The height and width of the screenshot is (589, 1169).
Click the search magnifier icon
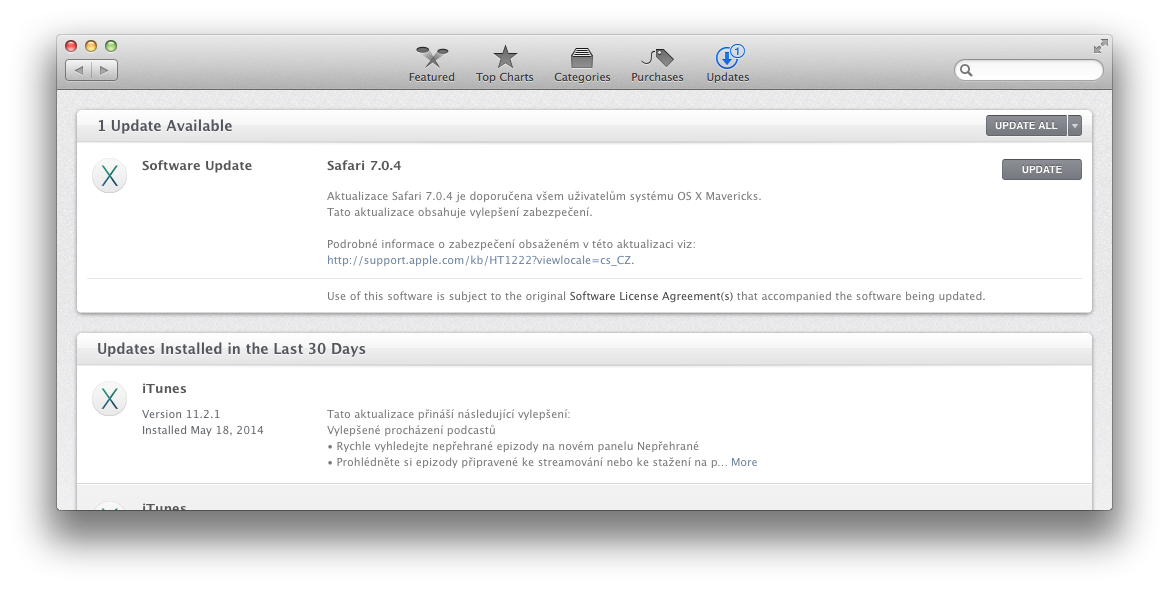click(x=966, y=70)
